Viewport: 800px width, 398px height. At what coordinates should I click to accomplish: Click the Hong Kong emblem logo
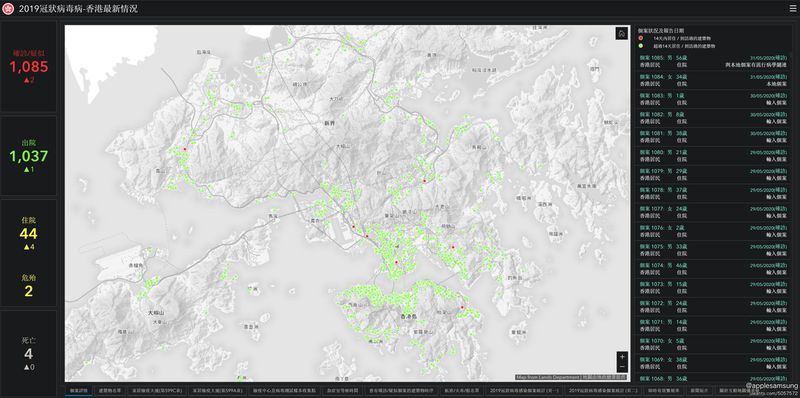(x=9, y=9)
